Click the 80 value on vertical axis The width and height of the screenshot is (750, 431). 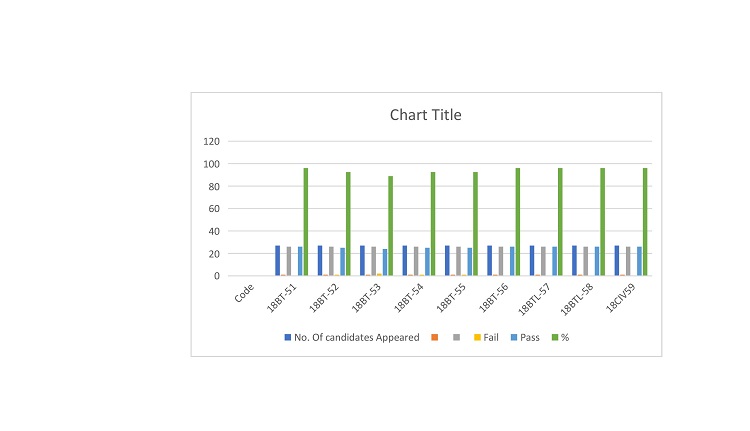(214, 187)
